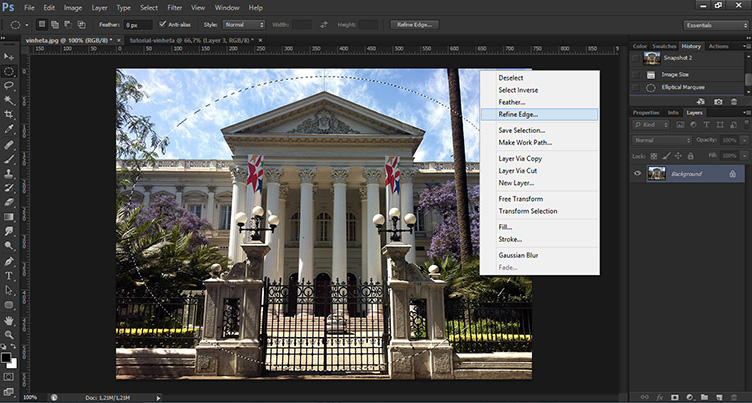
Task: Select the Lasso tool
Action: pyautogui.click(x=9, y=86)
